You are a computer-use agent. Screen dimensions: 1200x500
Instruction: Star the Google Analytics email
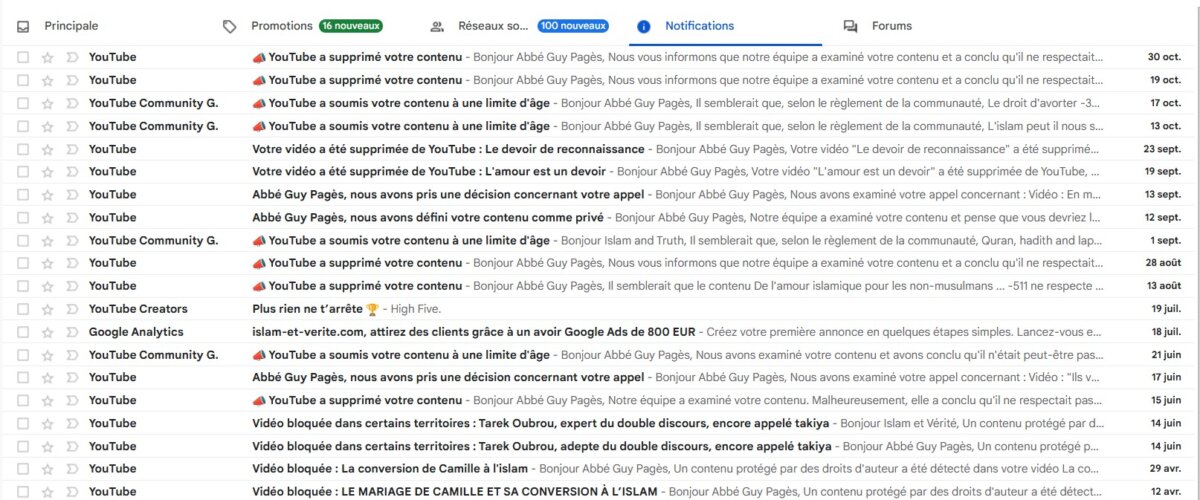coord(47,332)
